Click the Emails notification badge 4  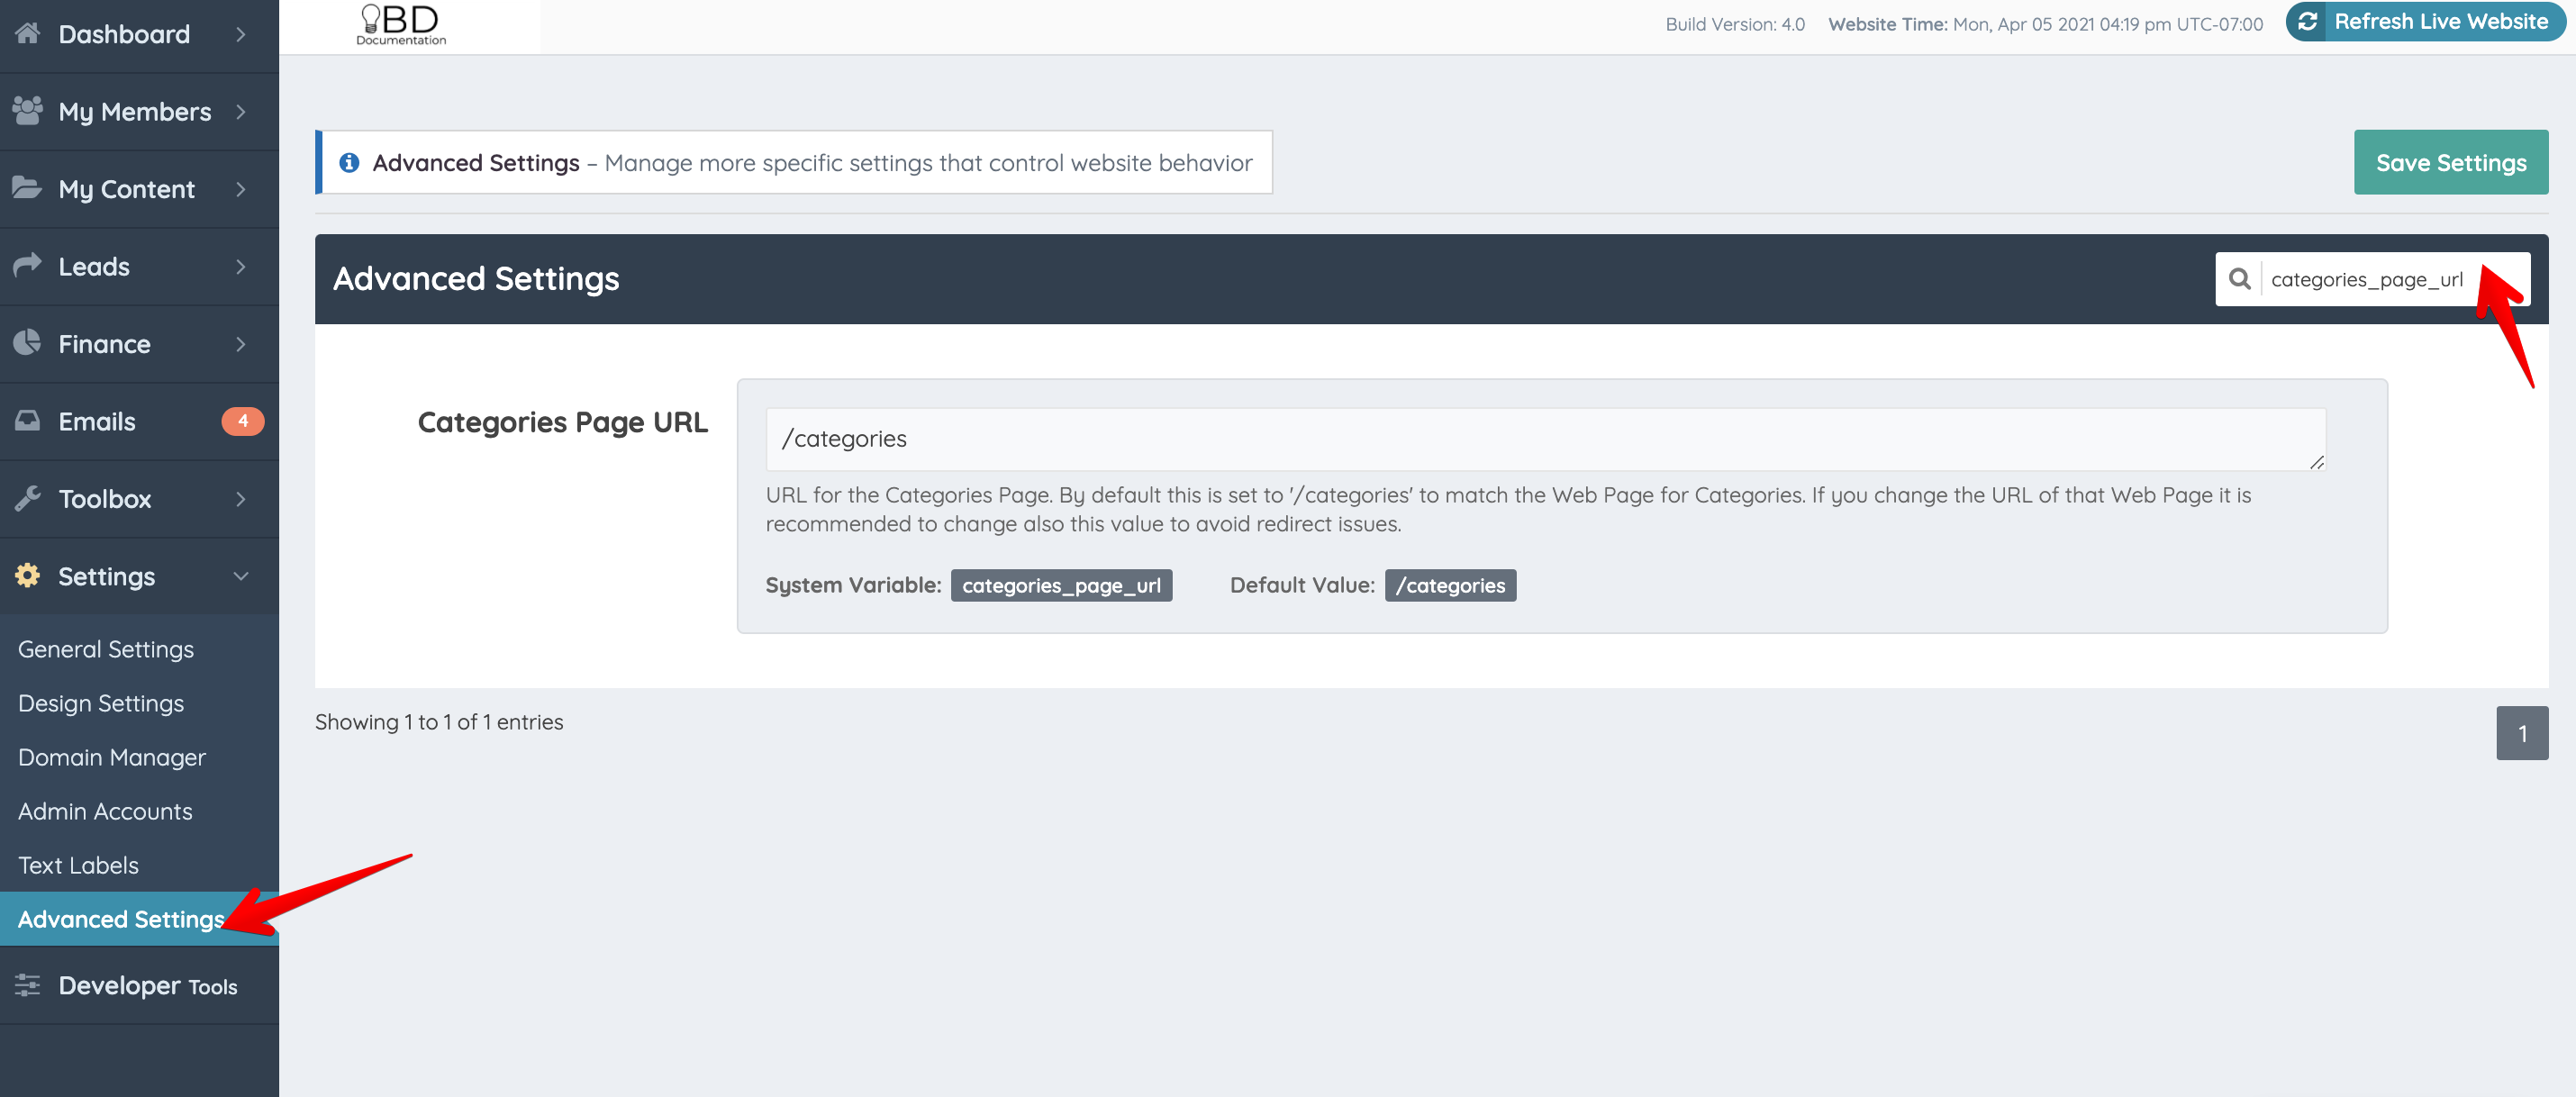[x=242, y=421]
